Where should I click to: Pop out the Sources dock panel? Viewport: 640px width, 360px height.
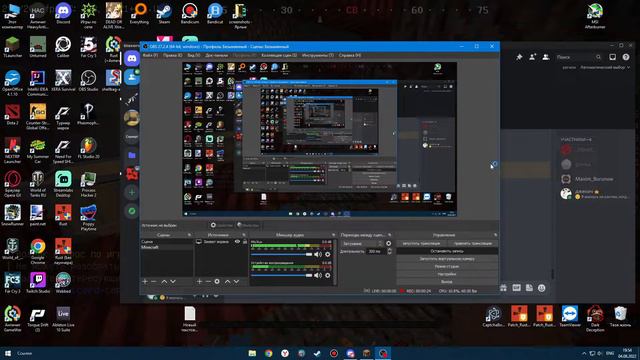tap(244, 235)
